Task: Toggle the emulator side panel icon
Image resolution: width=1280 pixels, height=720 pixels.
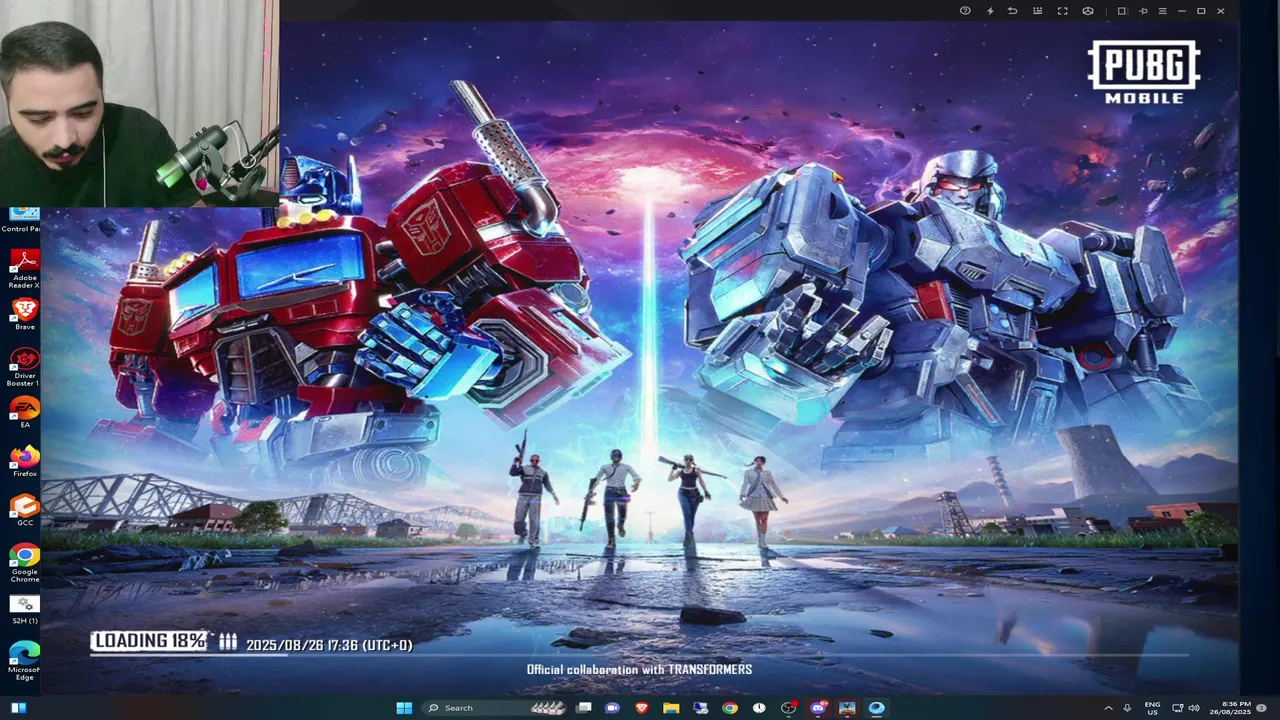Action: tap(1122, 11)
